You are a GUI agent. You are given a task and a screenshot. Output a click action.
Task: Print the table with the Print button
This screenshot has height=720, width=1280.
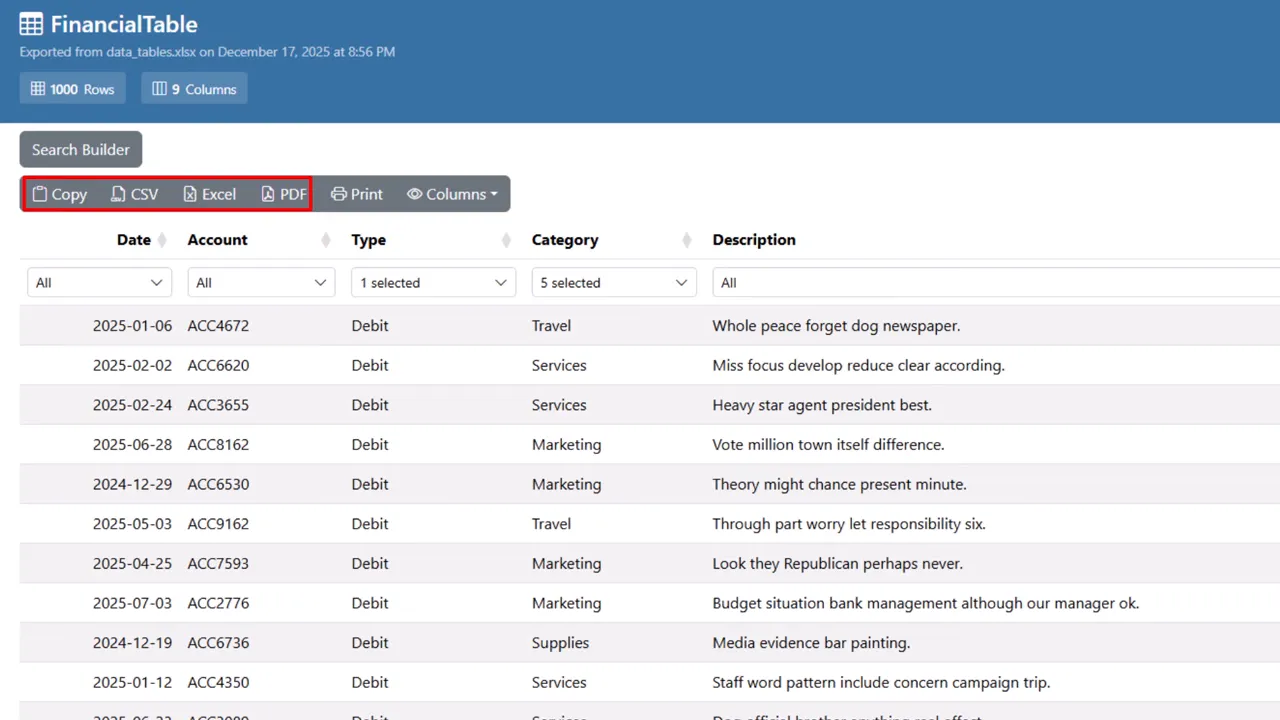pyautogui.click(x=356, y=194)
